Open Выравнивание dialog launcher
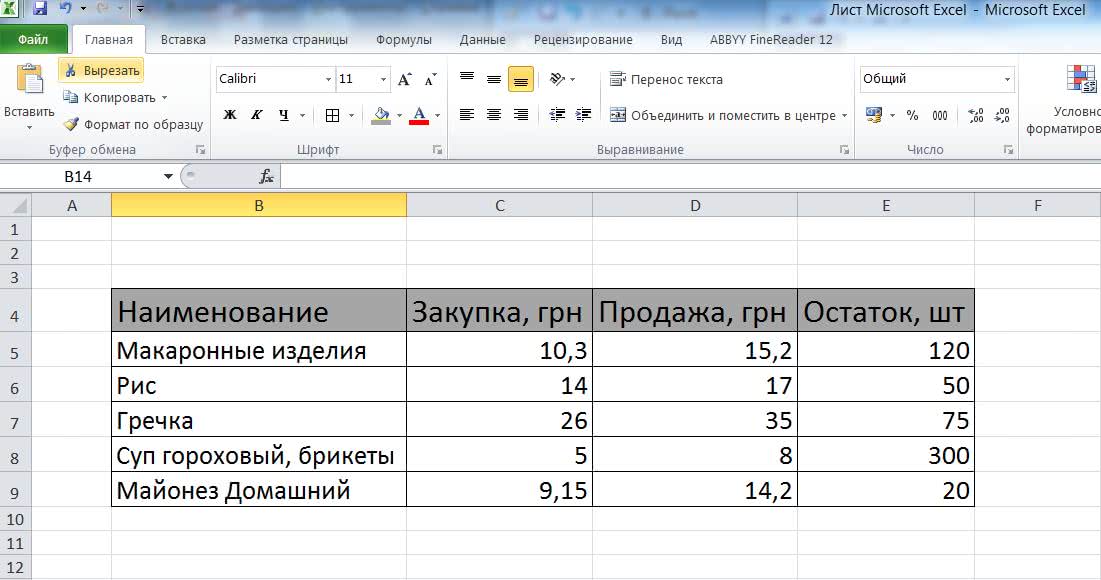Screen dimensions: 1101x580 point(845,150)
